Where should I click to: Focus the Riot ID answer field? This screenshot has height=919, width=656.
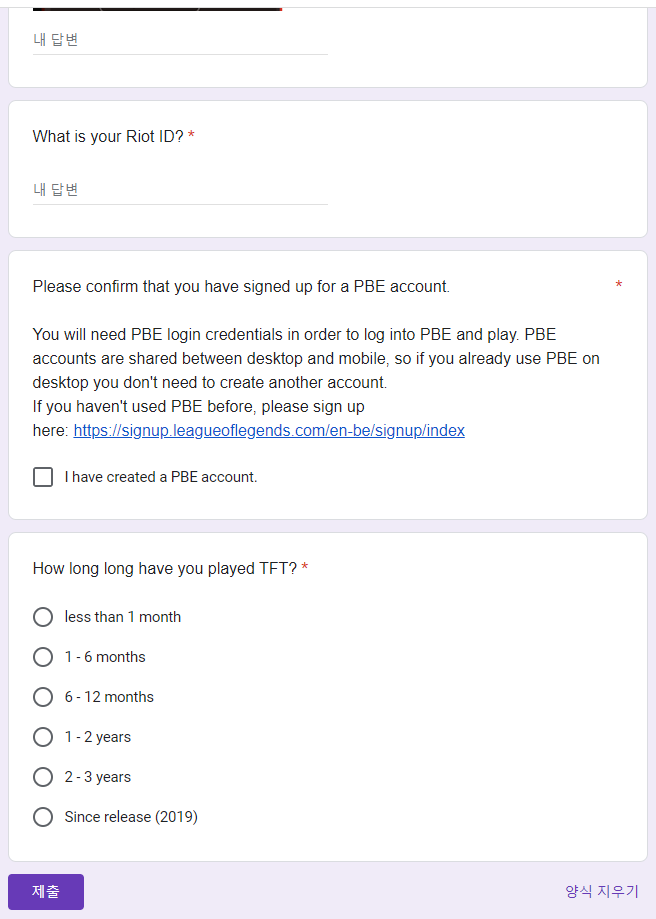pyautogui.click(x=180, y=190)
